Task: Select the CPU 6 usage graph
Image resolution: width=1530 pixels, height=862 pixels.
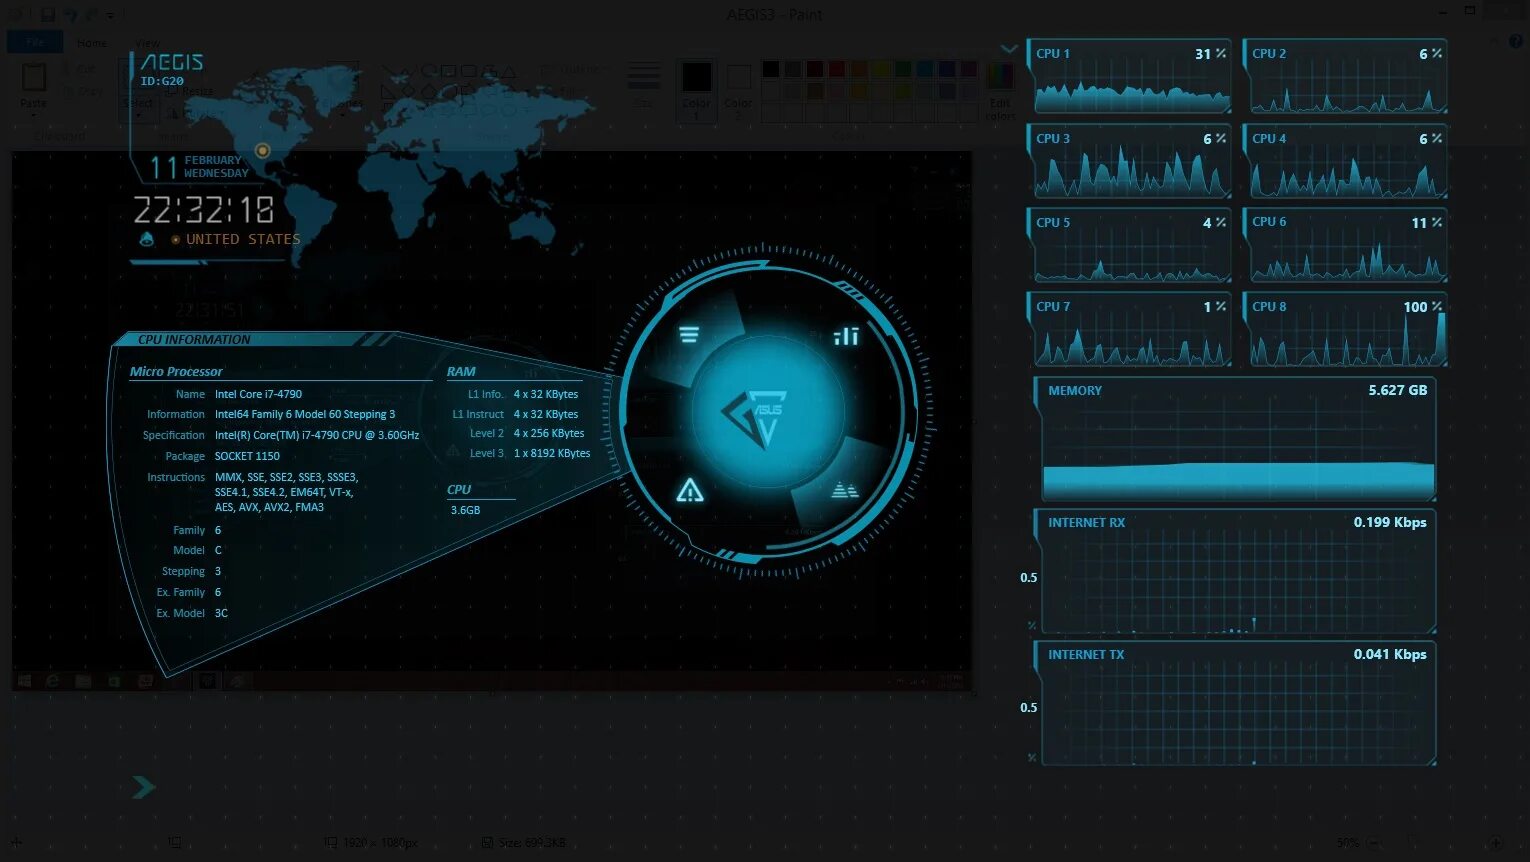Action: pyautogui.click(x=1346, y=246)
